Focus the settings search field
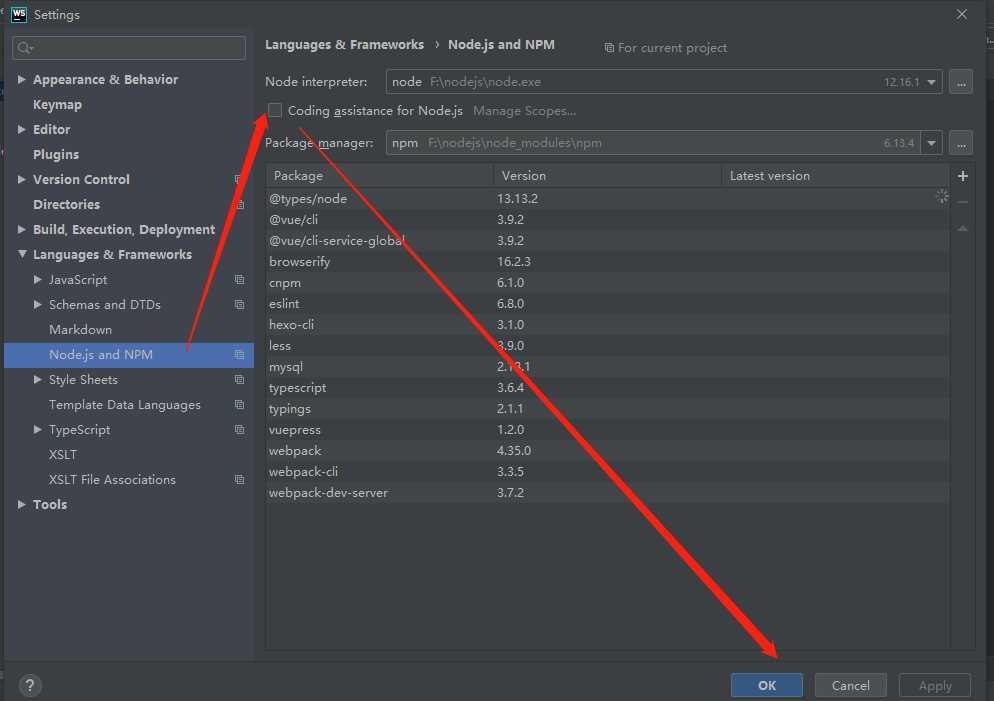The image size is (994, 701). 129,48
